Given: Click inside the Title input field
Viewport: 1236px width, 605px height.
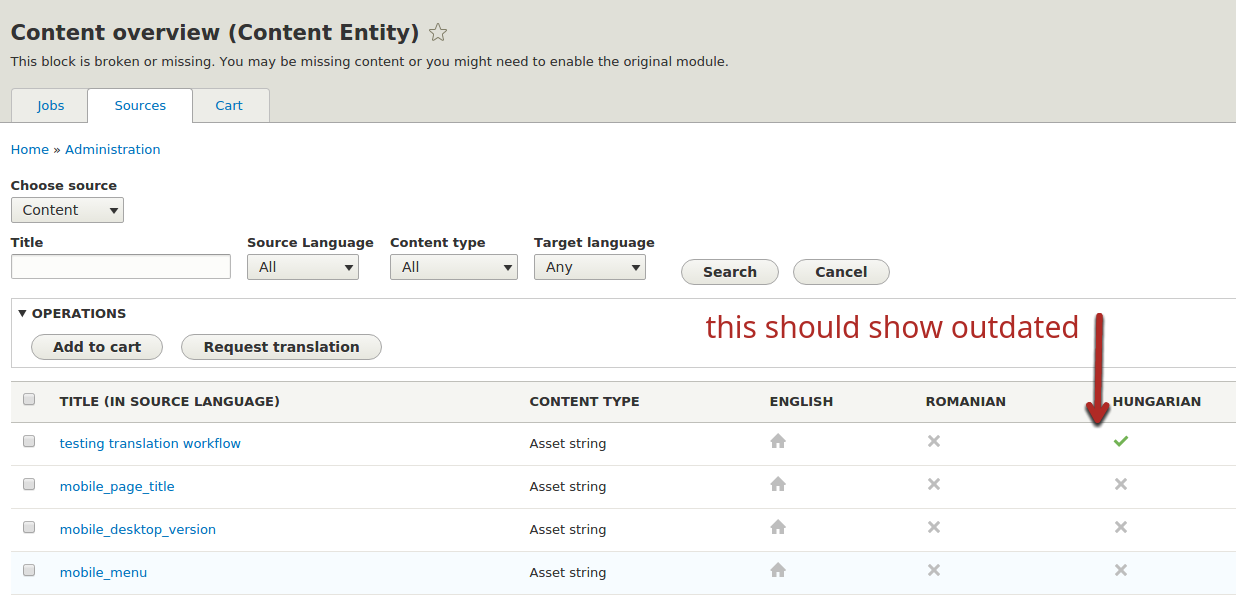Looking at the screenshot, I should [120, 266].
